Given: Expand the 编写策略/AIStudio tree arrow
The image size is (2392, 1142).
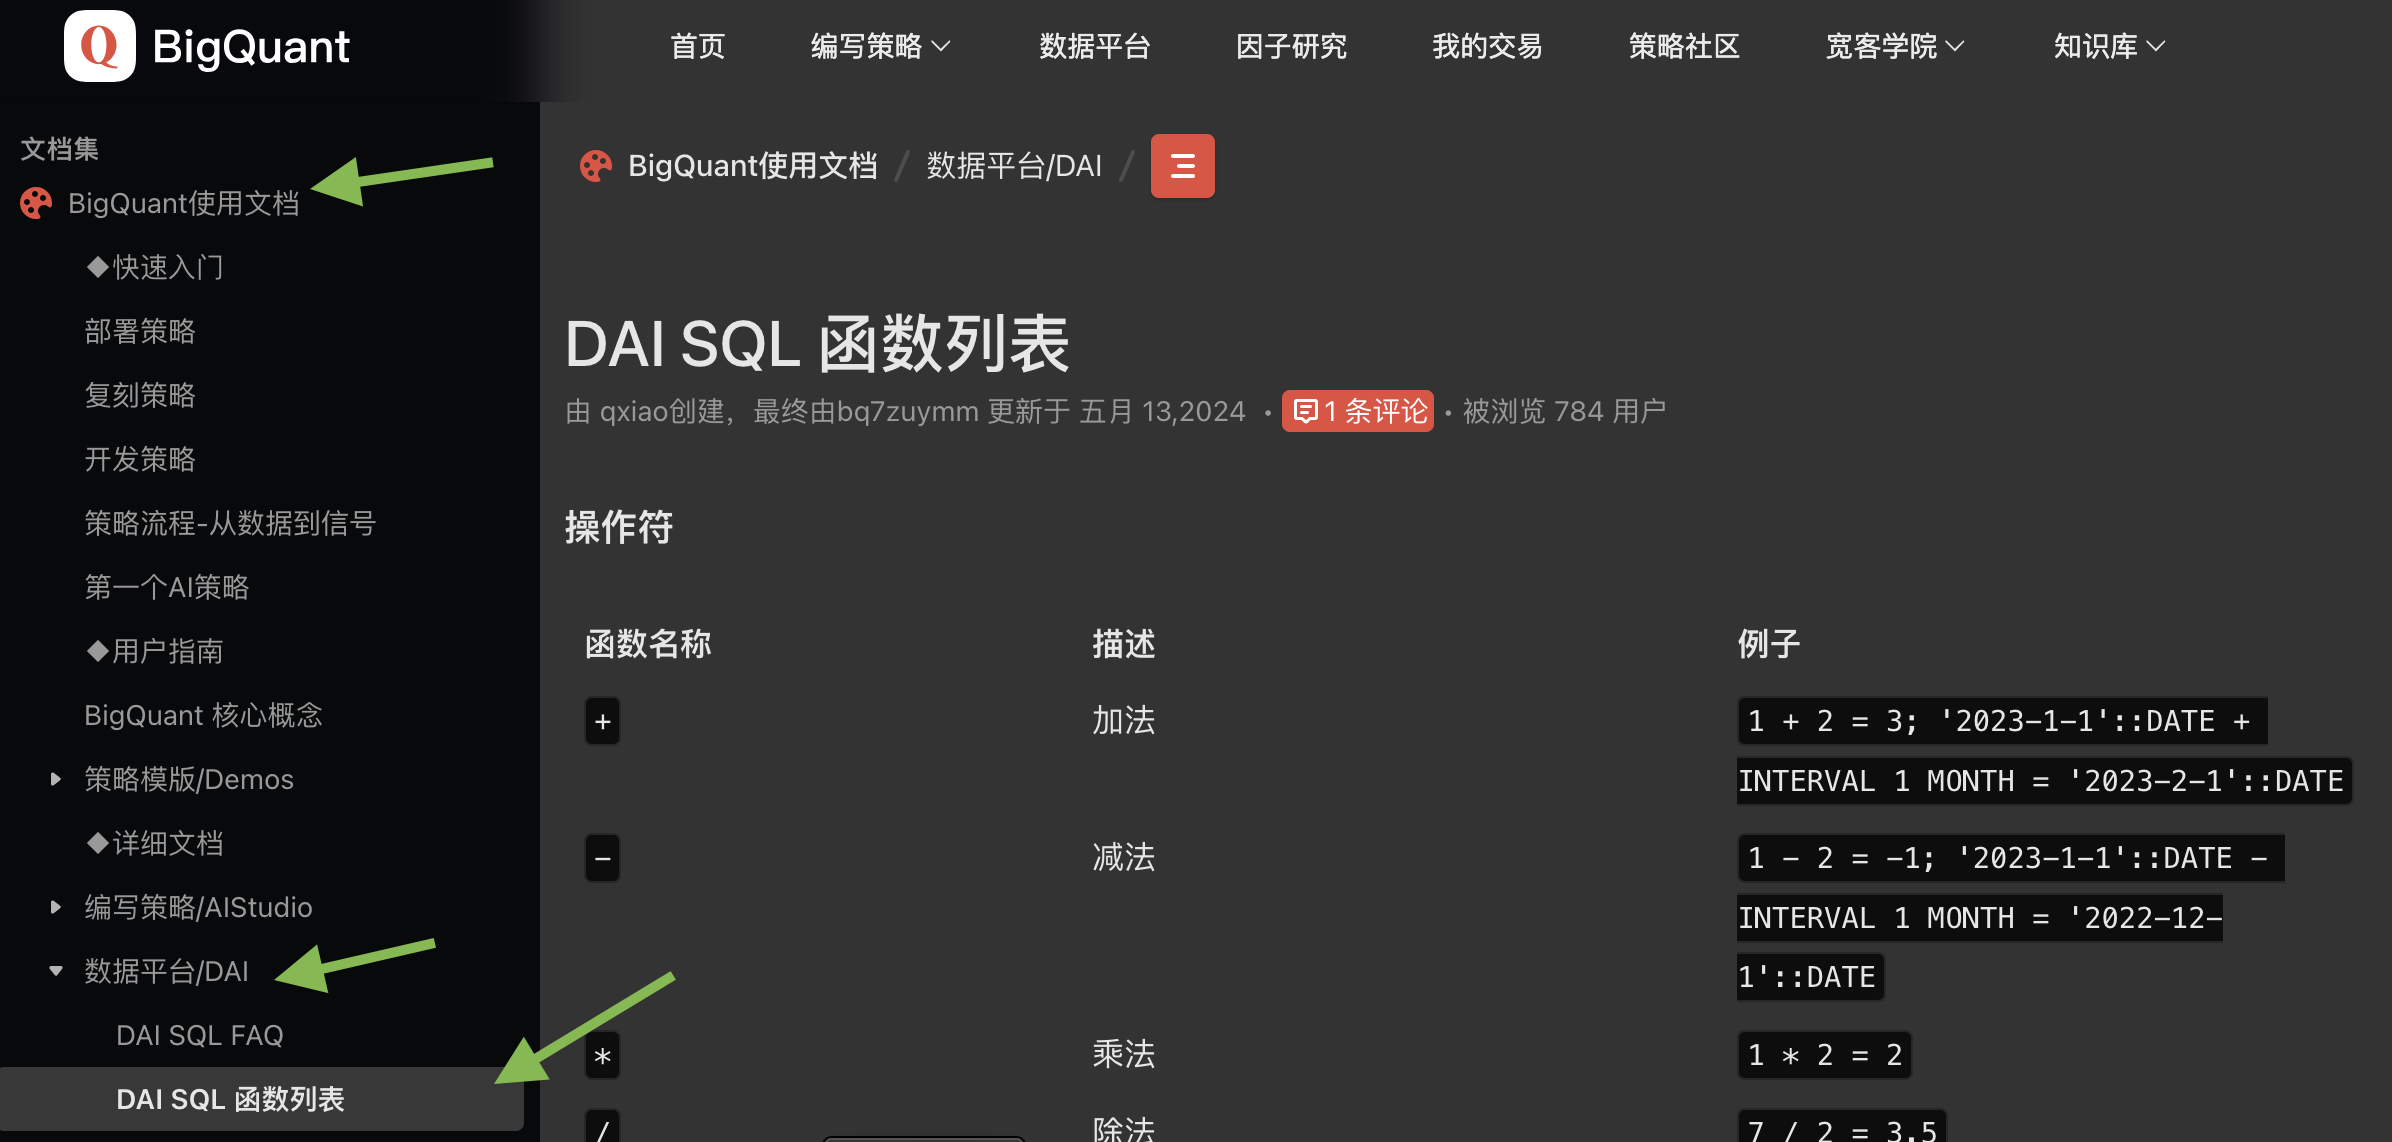Looking at the screenshot, I should click(x=56, y=907).
